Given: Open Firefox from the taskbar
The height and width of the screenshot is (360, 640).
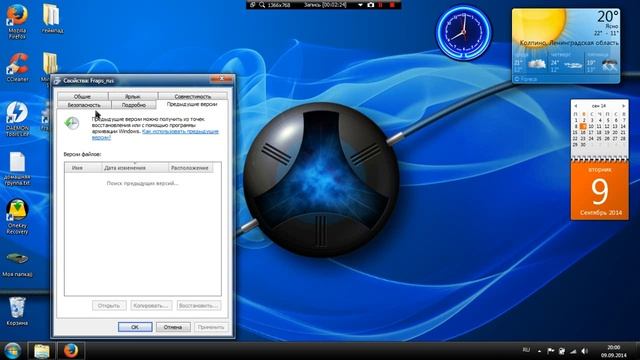Looking at the screenshot, I should tap(71, 351).
